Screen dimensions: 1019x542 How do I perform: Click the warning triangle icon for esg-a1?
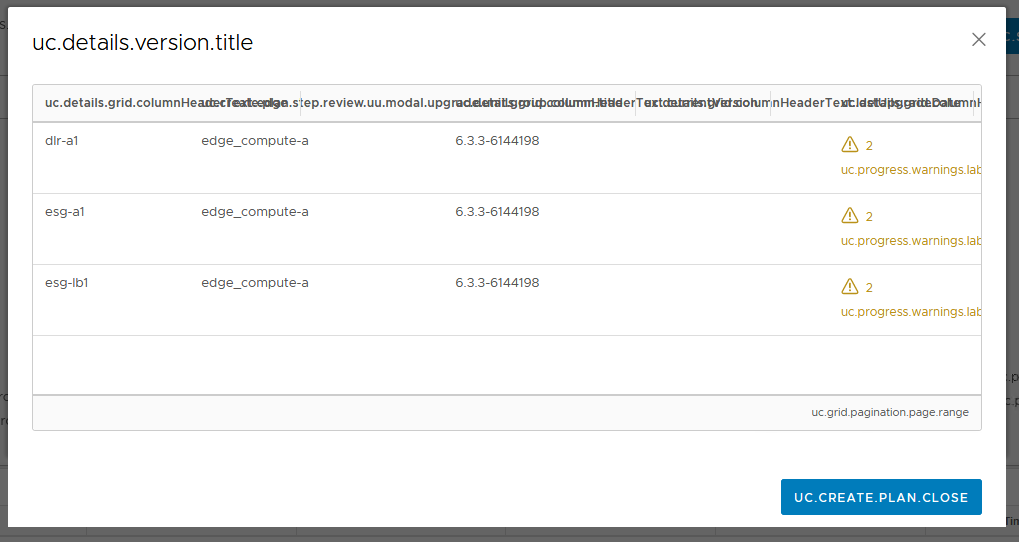click(x=850, y=216)
